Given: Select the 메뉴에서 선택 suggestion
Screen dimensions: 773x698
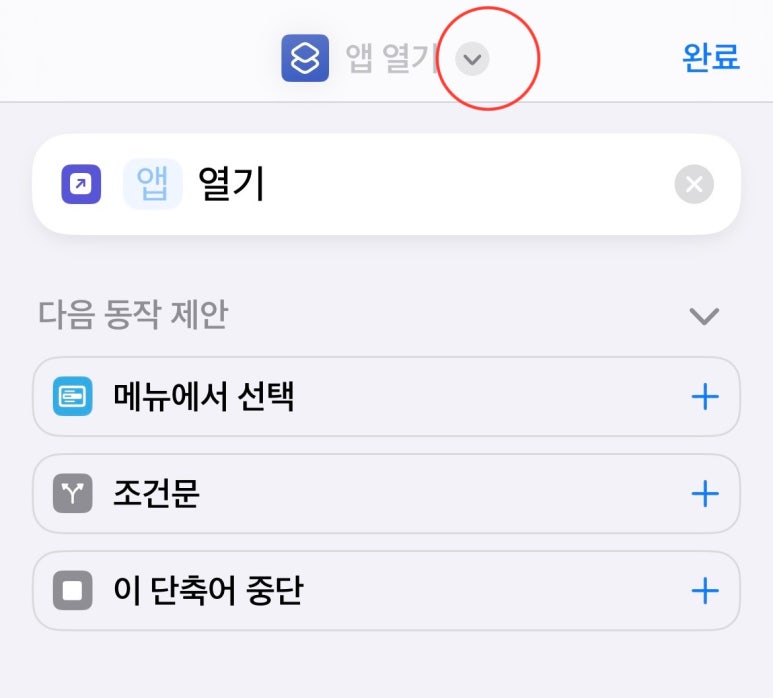Looking at the screenshot, I should (x=386, y=396).
